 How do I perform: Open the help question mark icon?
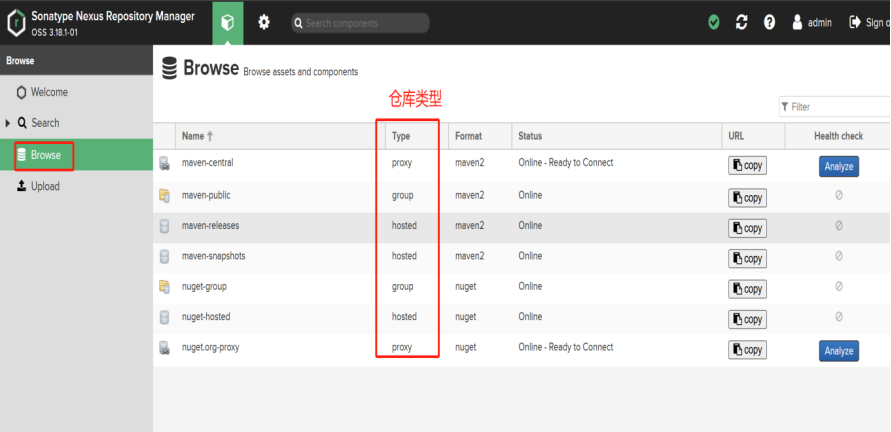coord(769,22)
